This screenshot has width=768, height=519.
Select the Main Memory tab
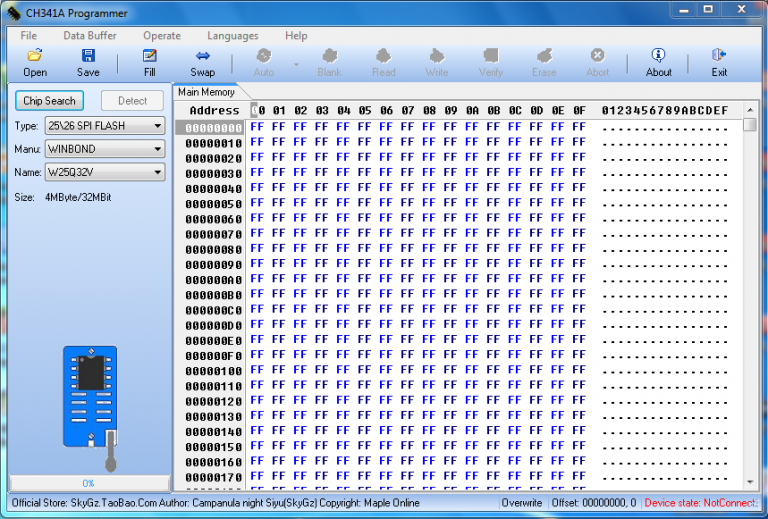click(x=207, y=92)
